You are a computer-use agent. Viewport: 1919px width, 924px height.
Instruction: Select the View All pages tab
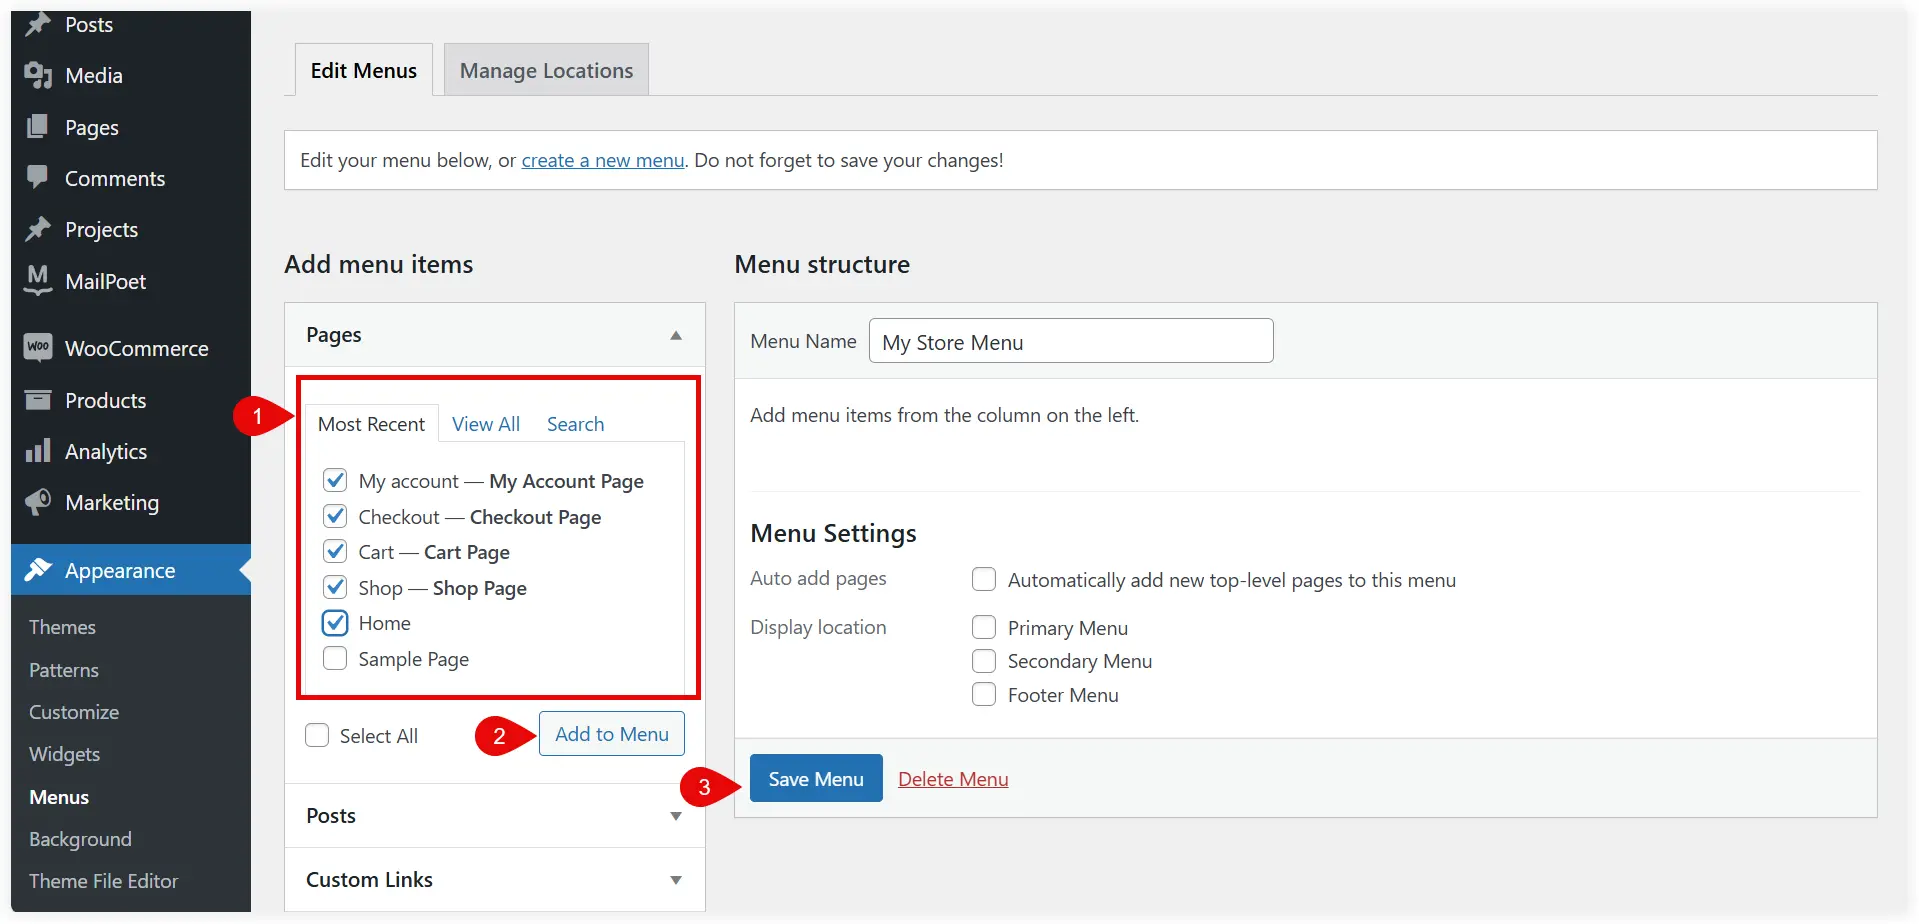coord(486,424)
